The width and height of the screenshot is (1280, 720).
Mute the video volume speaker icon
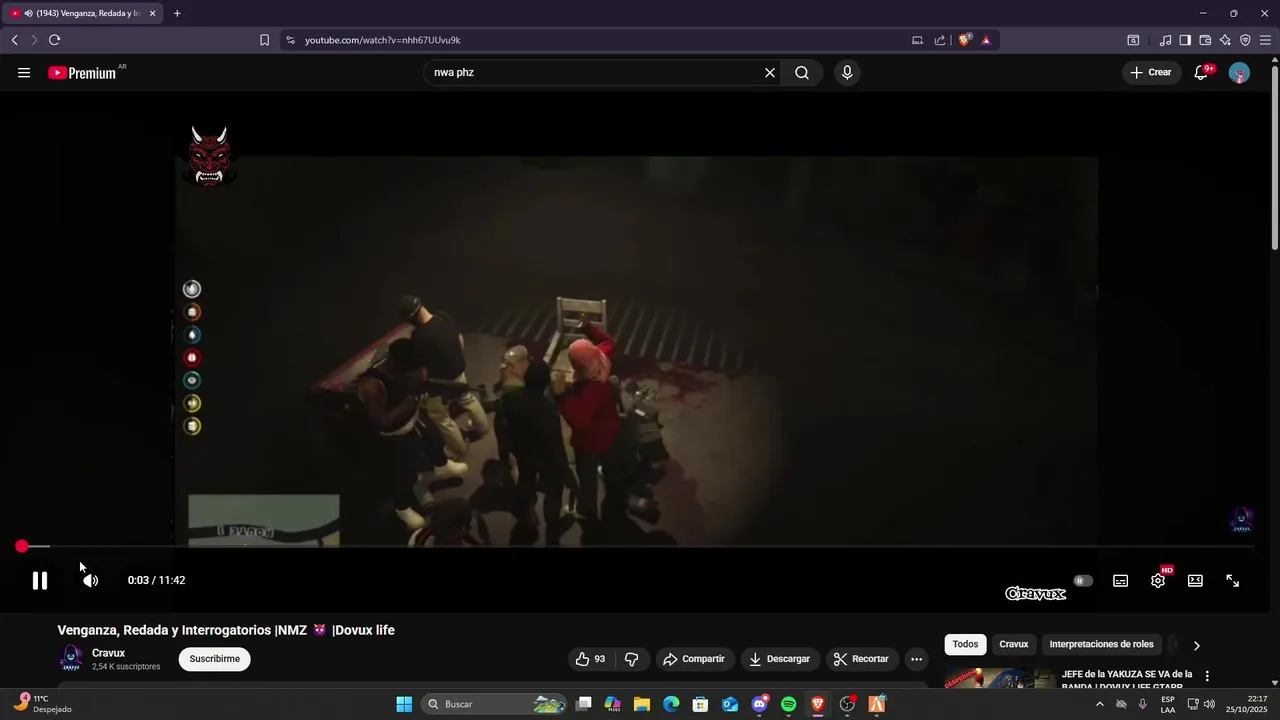[x=90, y=580]
